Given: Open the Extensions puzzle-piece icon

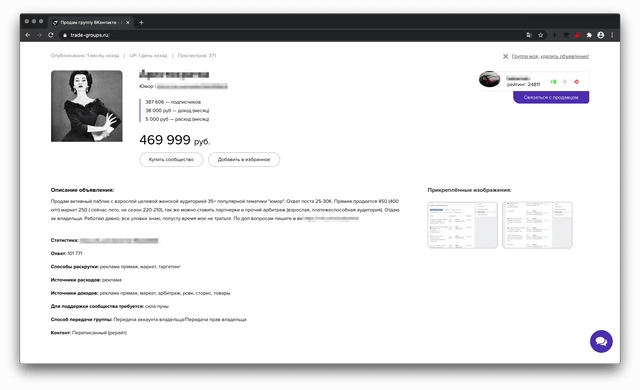Looking at the screenshot, I should pyautogui.click(x=589, y=35).
